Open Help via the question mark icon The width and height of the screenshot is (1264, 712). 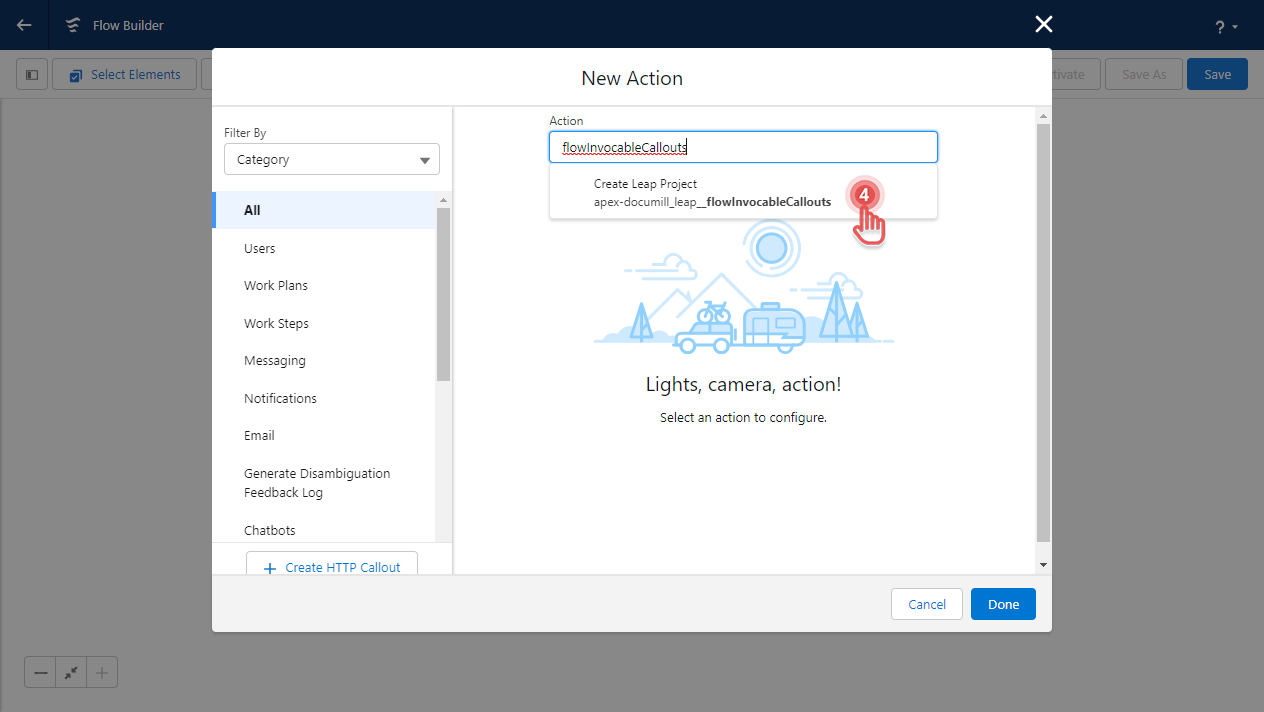(x=1219, y=25)
